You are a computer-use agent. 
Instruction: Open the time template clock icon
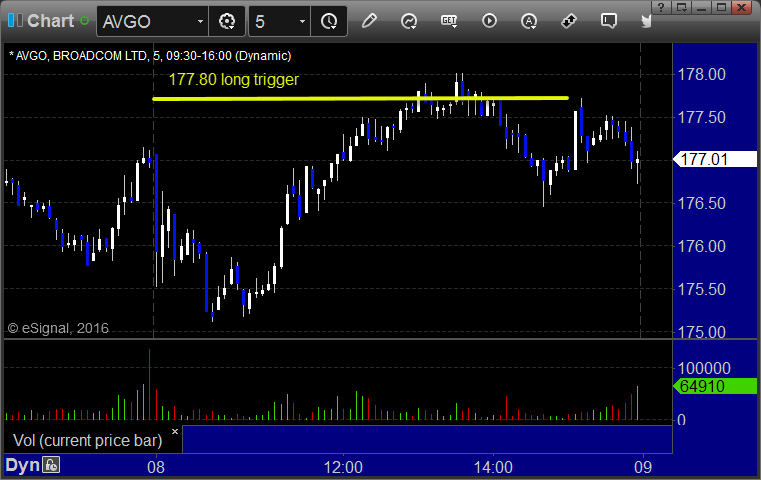pyautogui.click(x=329, y=21)
